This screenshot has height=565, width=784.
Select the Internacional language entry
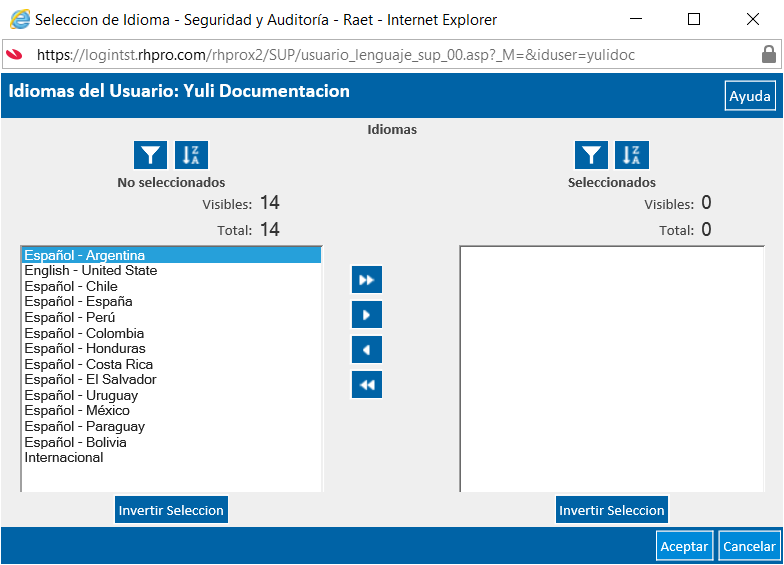(172, 458)
